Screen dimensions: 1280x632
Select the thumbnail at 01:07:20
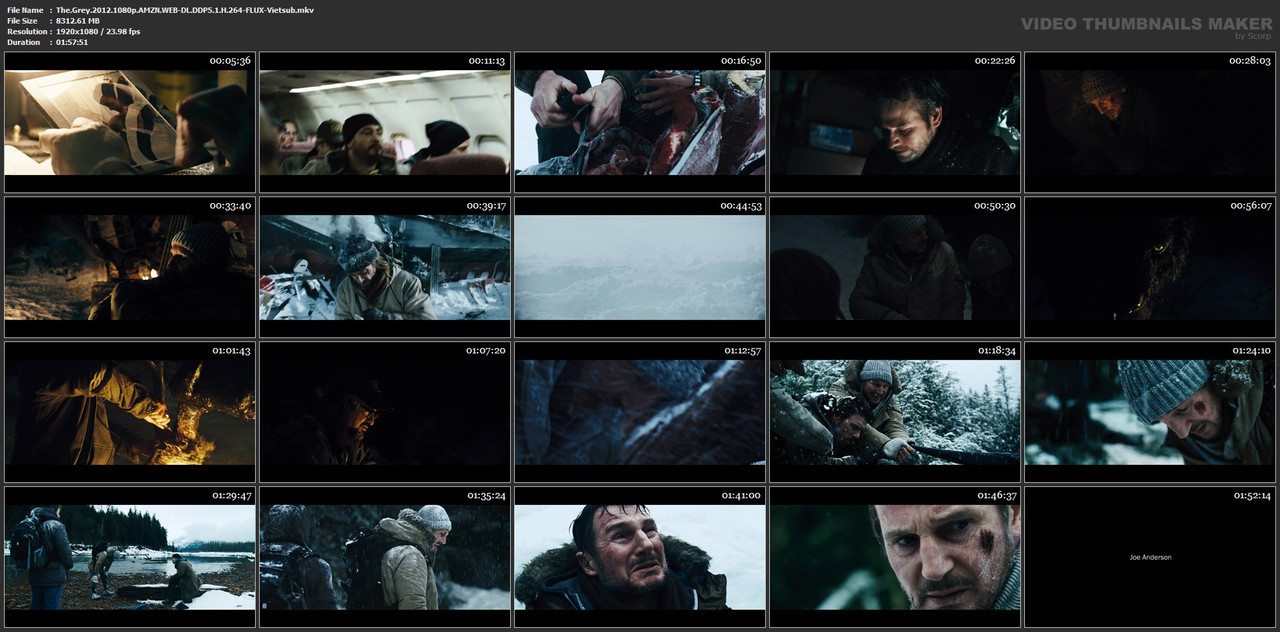click(x=385, y=412)
